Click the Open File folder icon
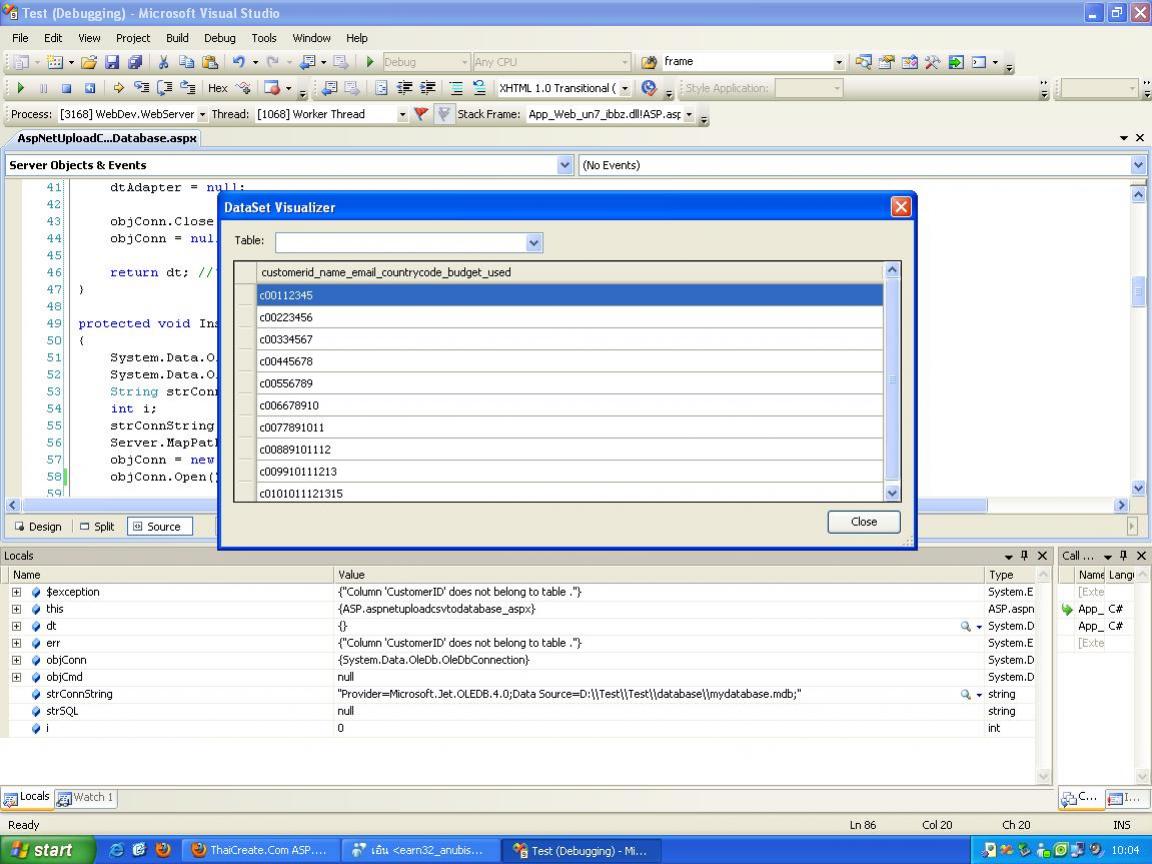1152x864 pixels. (x=89, y=62)
